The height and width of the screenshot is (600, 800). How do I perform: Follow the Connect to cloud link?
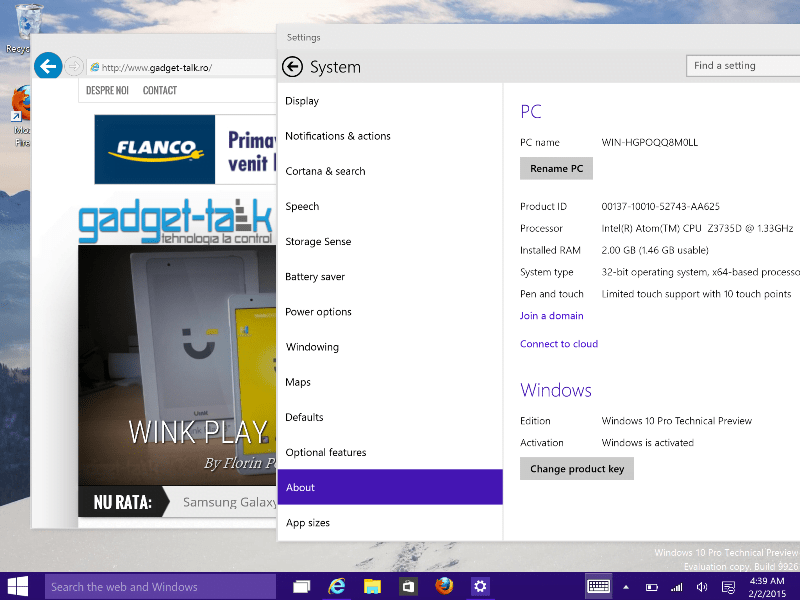point(559,344)
